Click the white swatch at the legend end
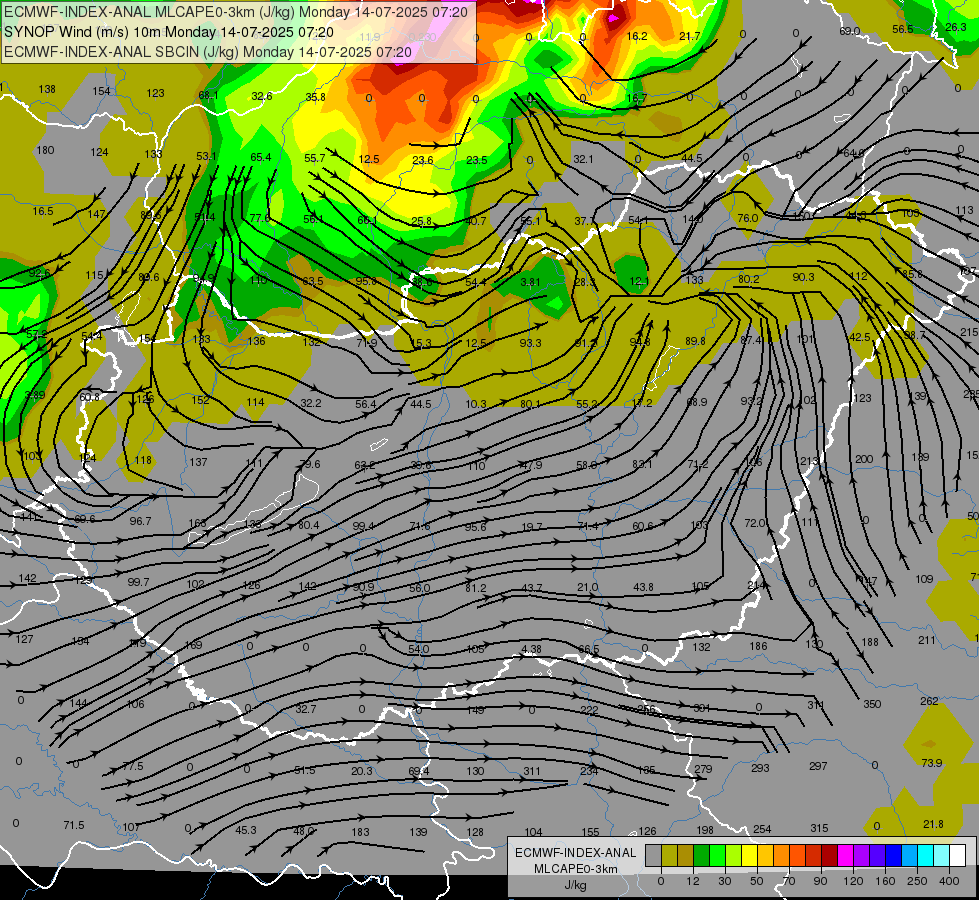The width and height of the screenshot is (979, 900). coord(958,856)
